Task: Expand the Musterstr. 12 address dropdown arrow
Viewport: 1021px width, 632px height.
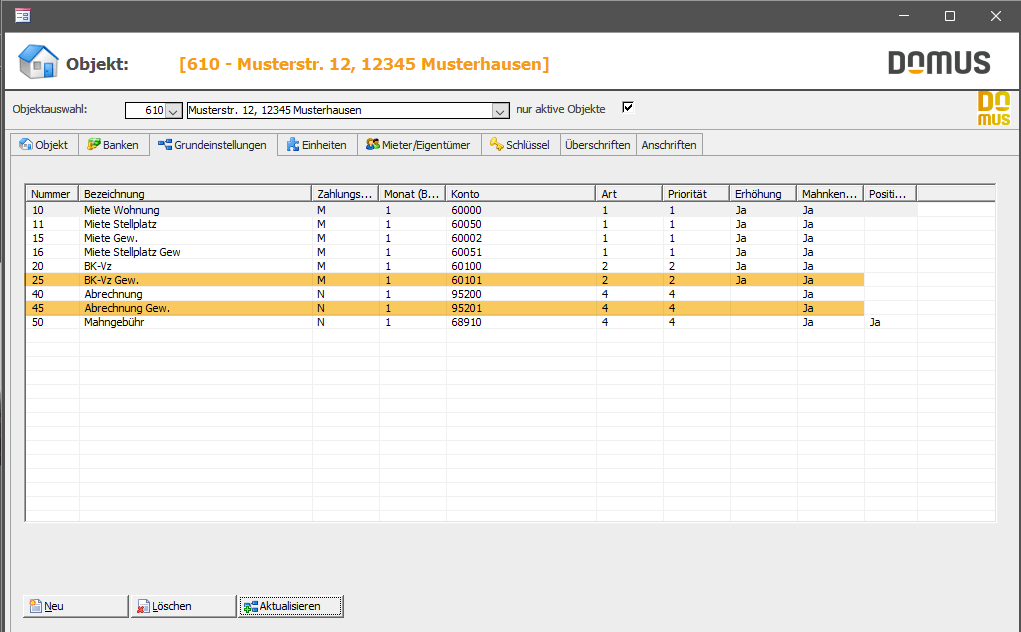Action: pos(500,111)
